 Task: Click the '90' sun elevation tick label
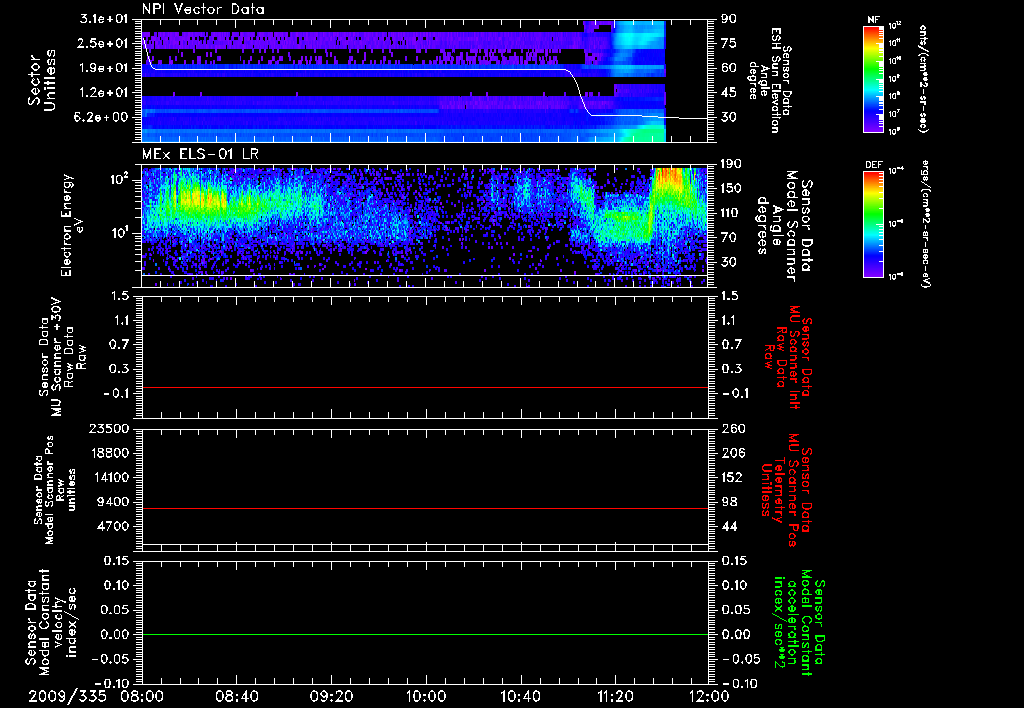pos(729,19)
